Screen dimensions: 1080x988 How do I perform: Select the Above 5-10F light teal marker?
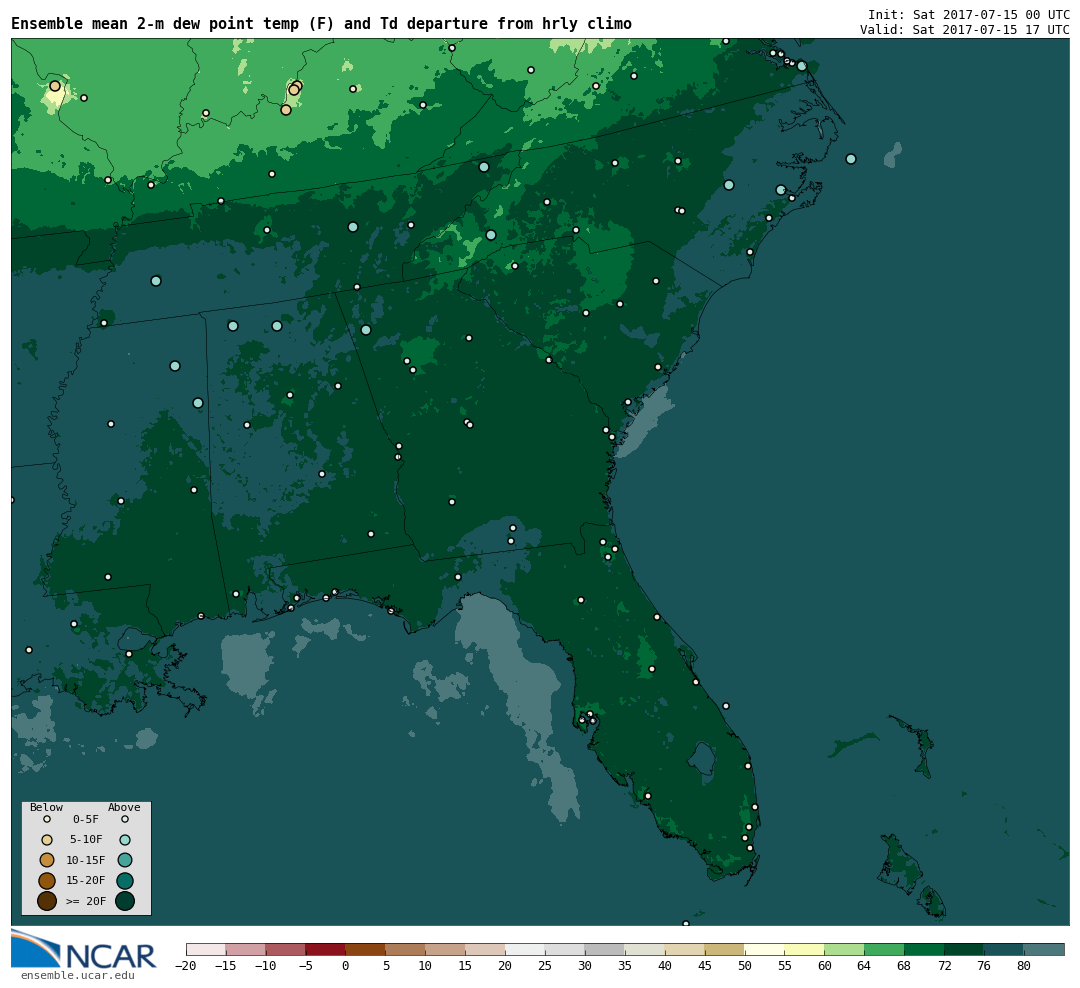coord(125,840)
